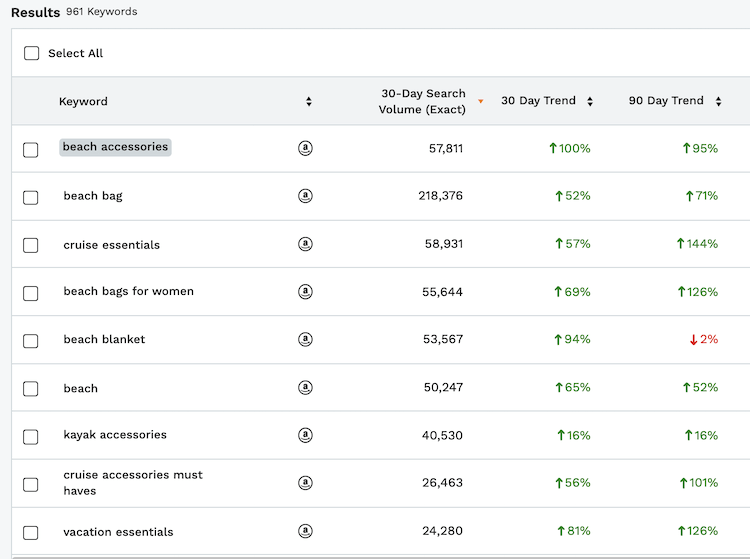Open Amazon icon for beach accessories row
The image size is (750, 559).
(305, 148)
